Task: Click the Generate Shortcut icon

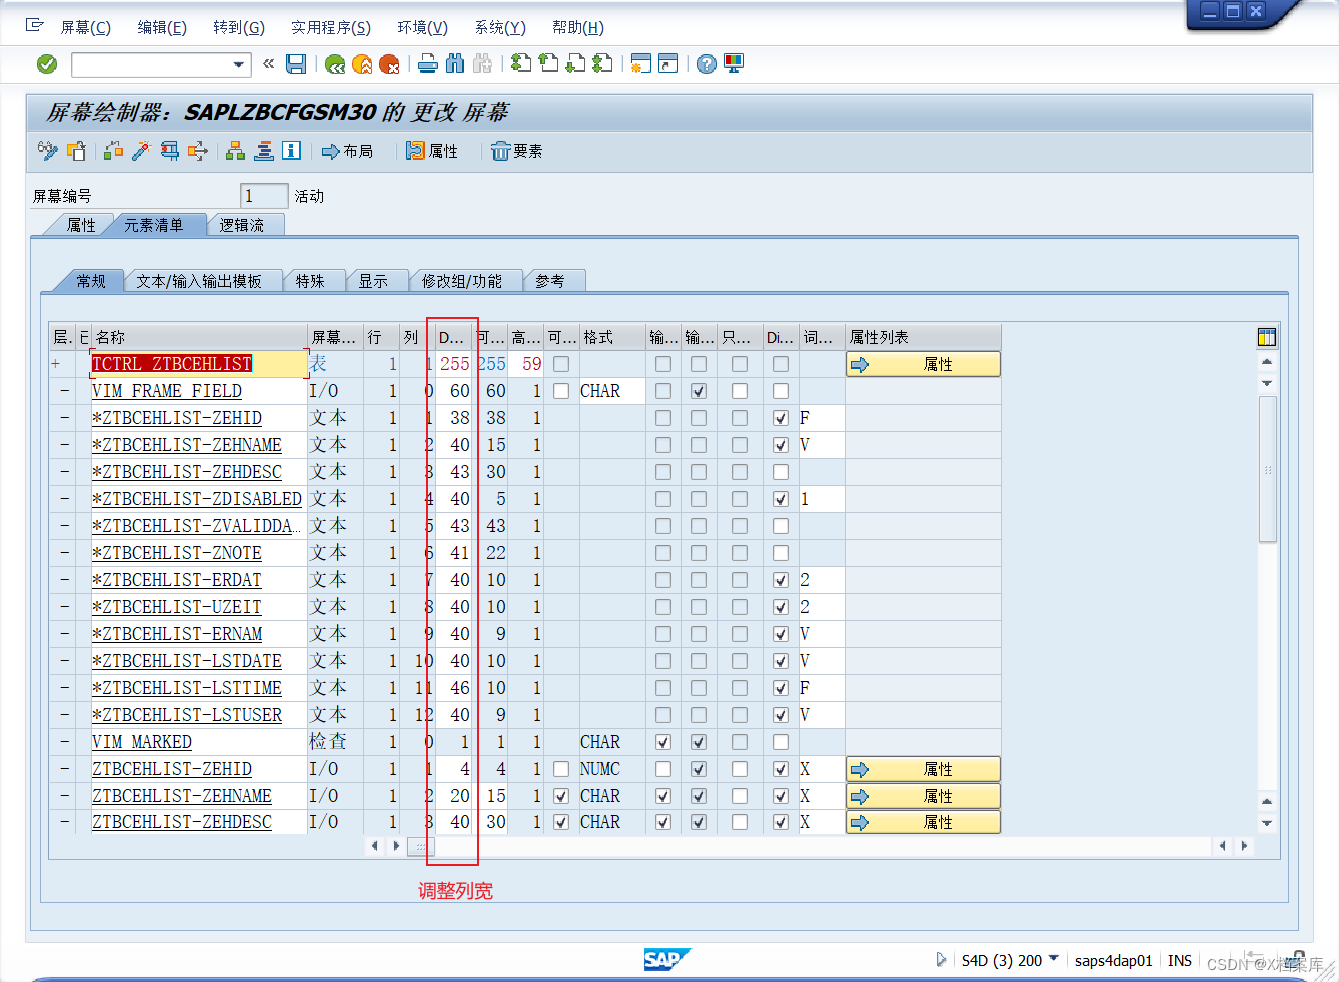Action: pos(668,64)
